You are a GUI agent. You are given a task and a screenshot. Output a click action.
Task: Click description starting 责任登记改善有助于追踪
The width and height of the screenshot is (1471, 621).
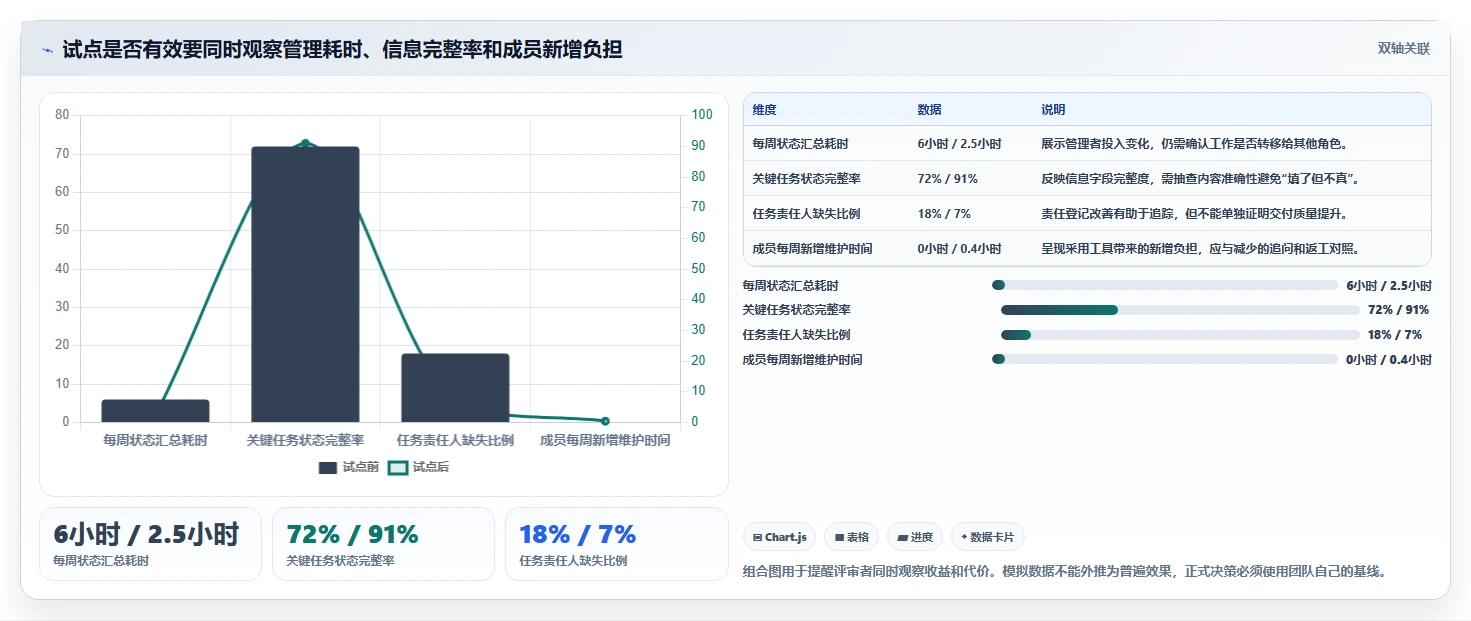(x=1194, y=214)
